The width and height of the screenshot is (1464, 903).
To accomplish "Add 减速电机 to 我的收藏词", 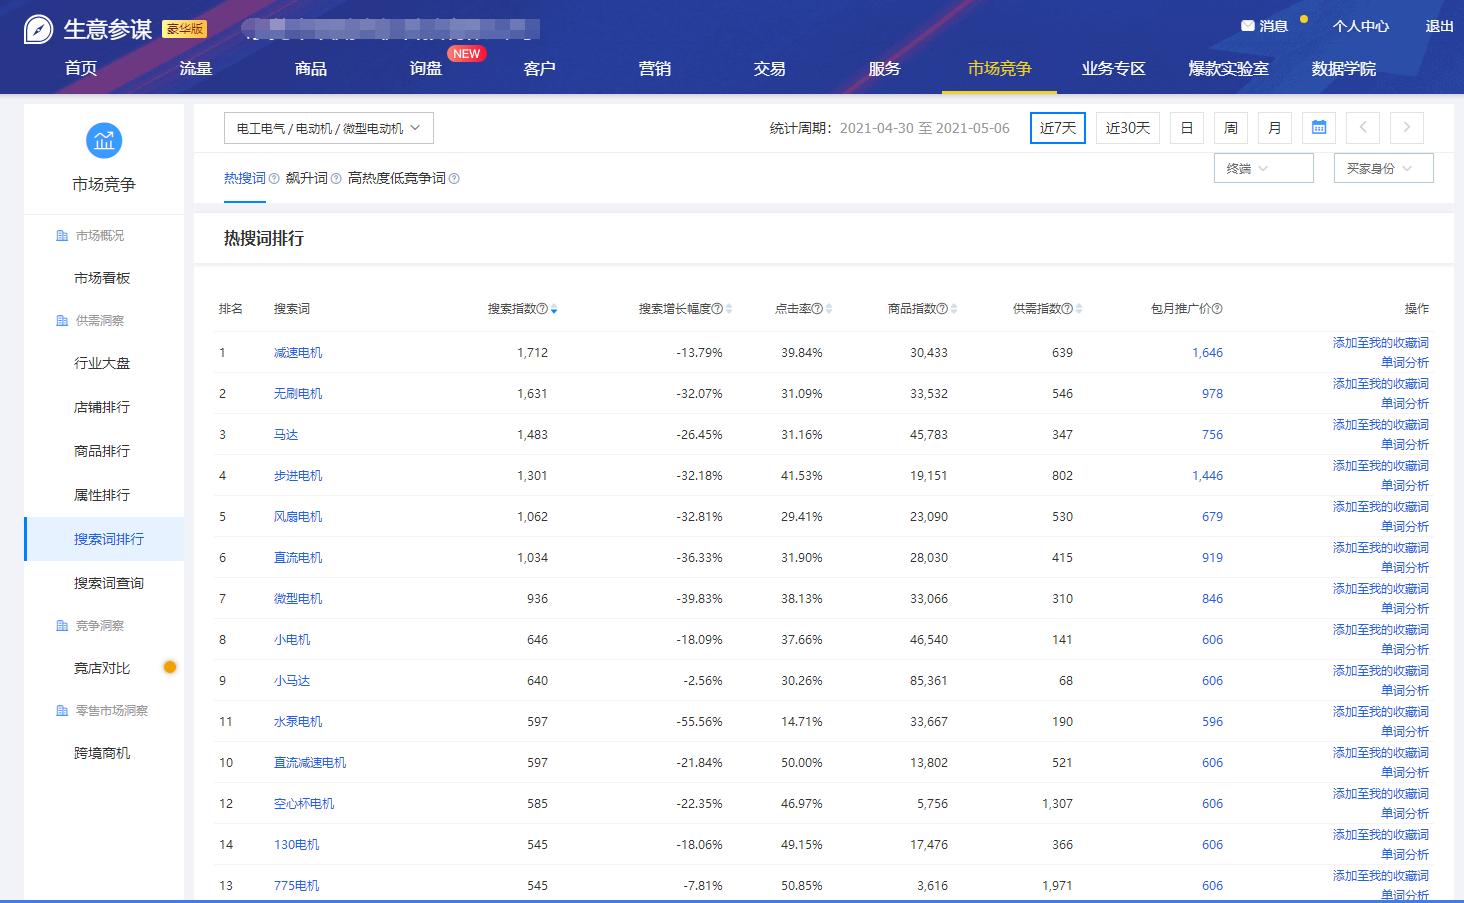I will coord(1380,342).
